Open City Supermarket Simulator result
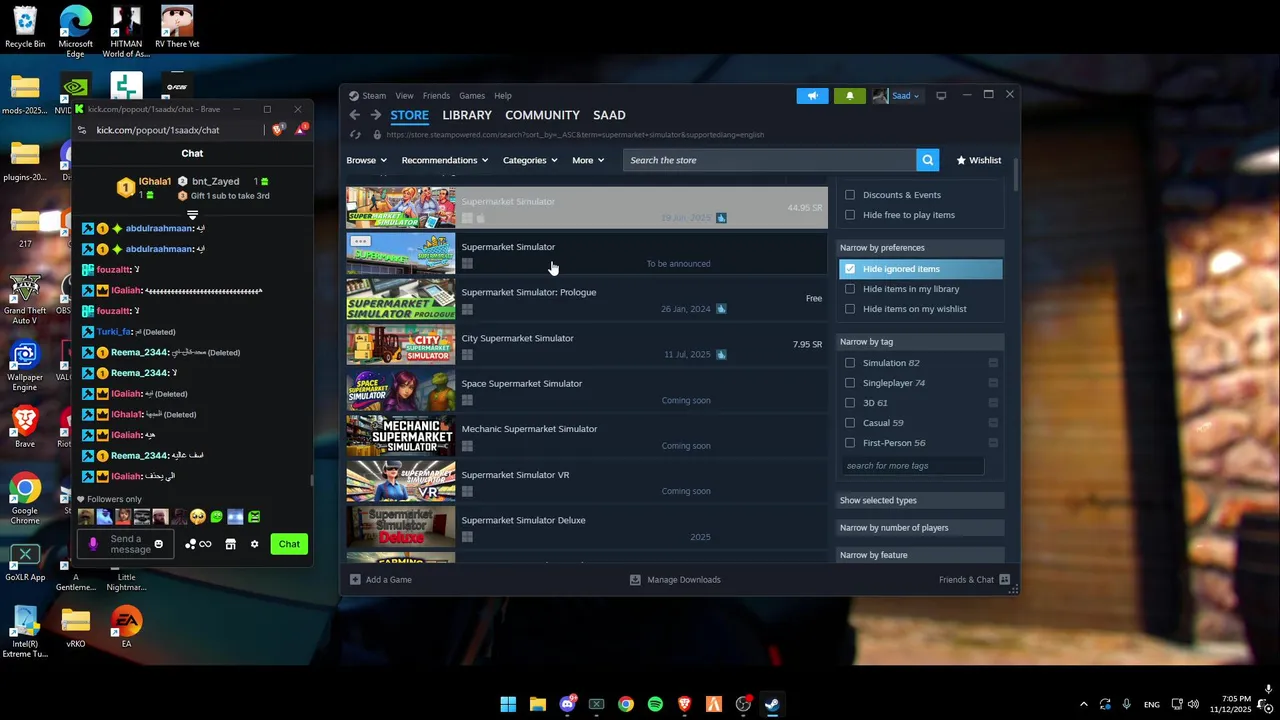1280x720 pixels. coord(587,346)
